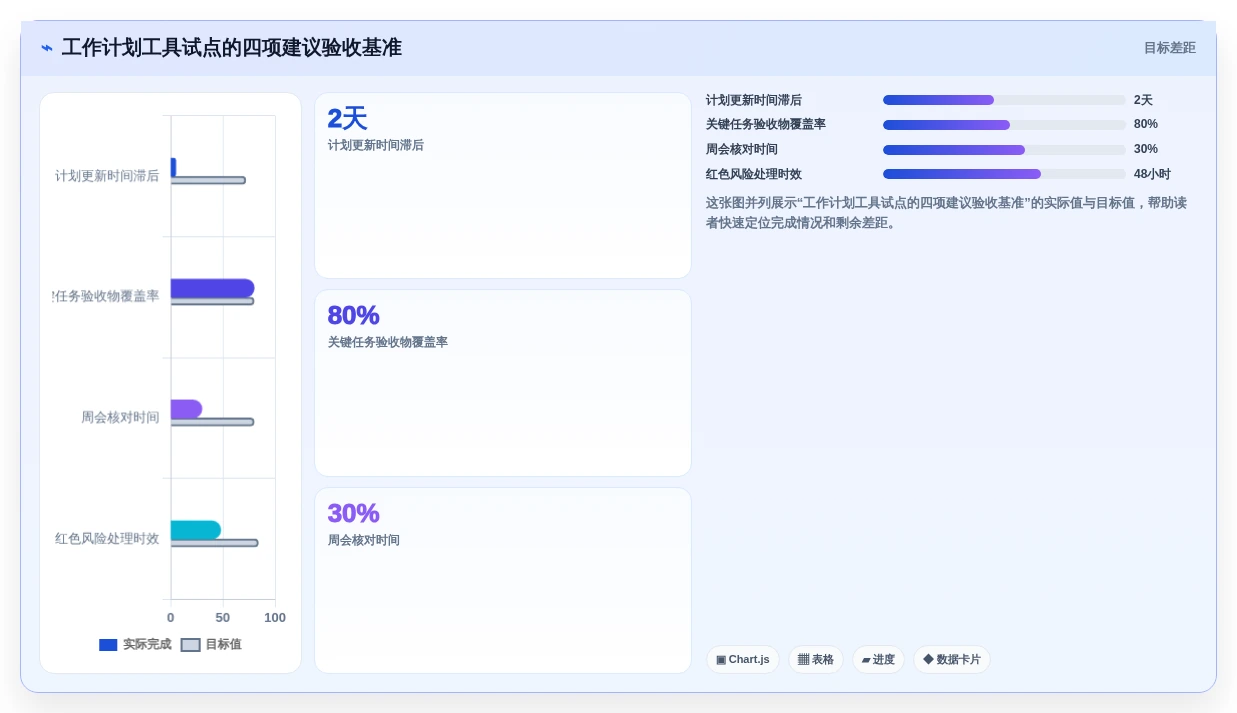Click the 计划更新时间滞后 progress bar
This screenshot has height=713, width=1237.
coord(1004,100)
